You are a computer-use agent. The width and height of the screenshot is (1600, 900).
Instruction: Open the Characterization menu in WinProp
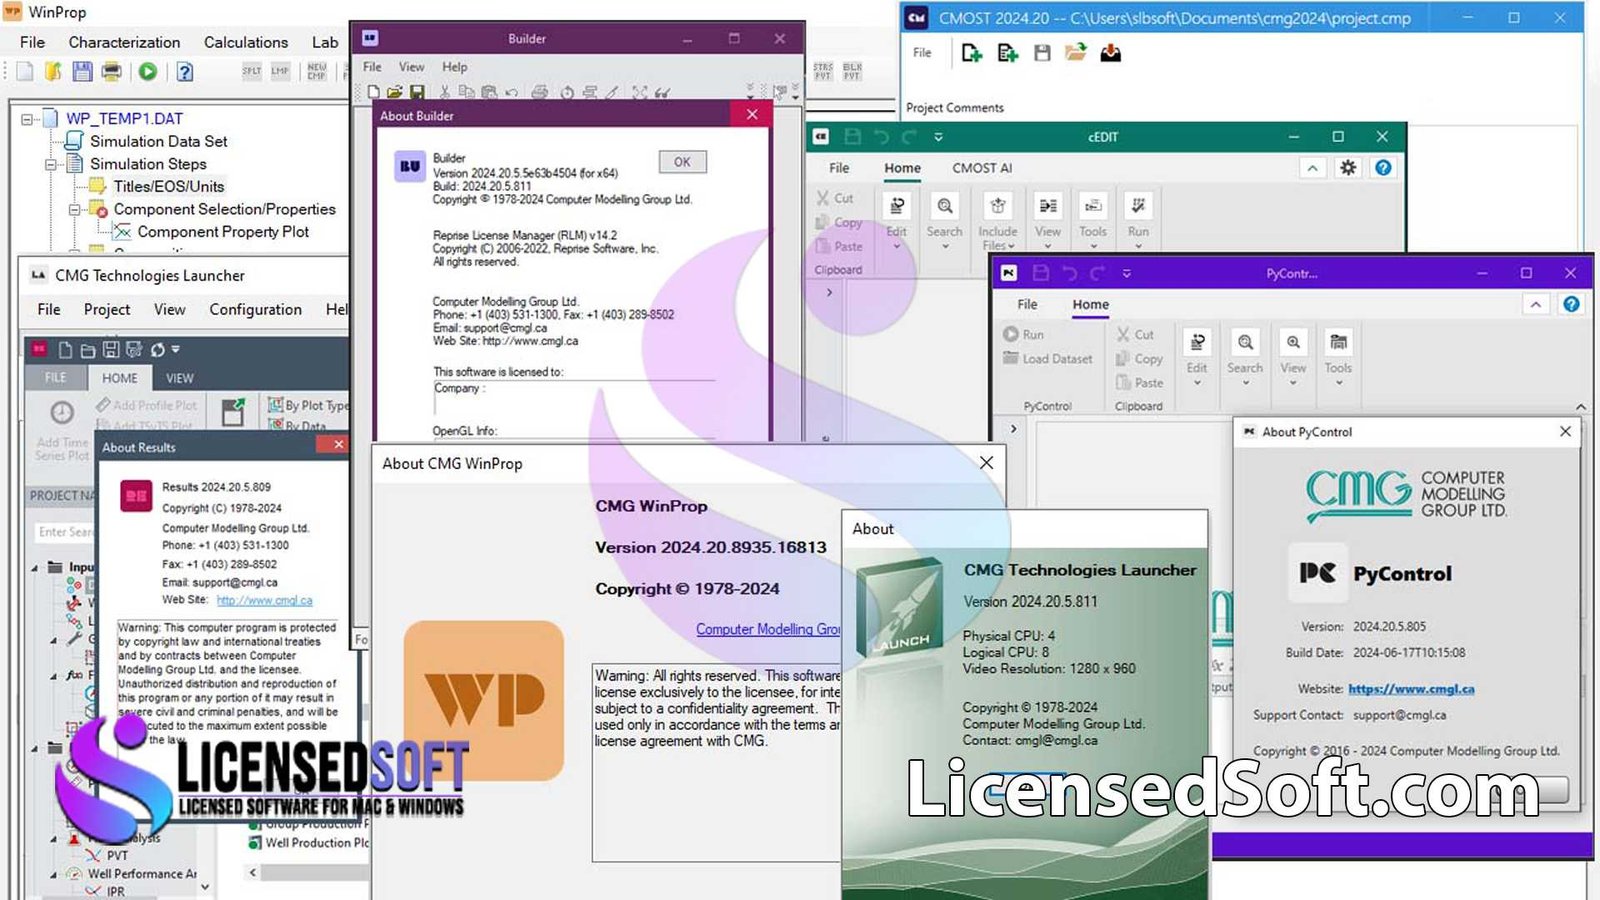click(x=124, y=42)
